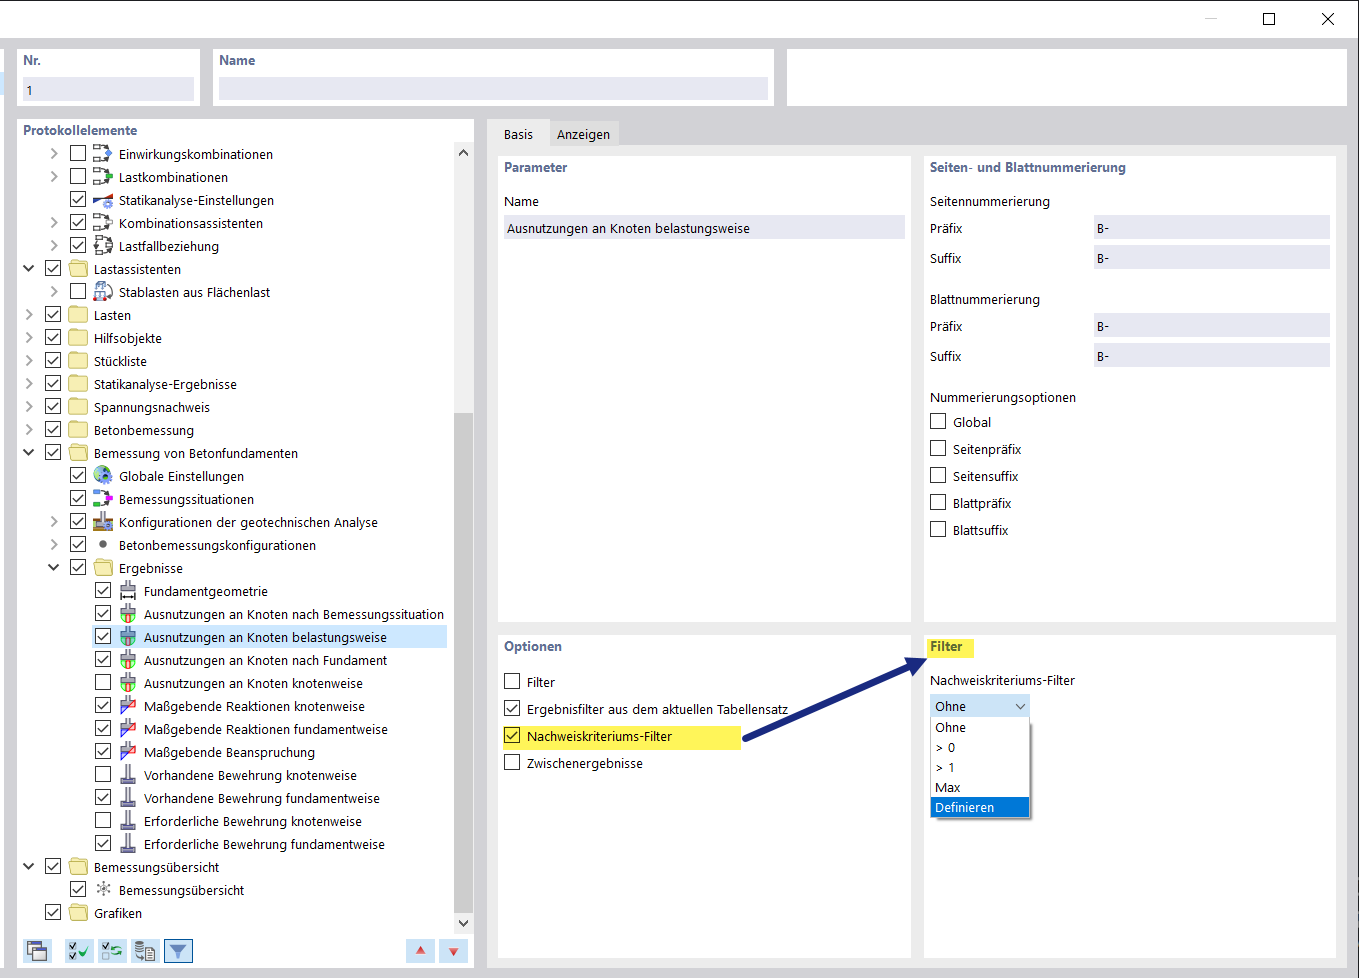Click the tree scrollbar up arrow
The image size is (1359, 978).
[x=463, y=153]
